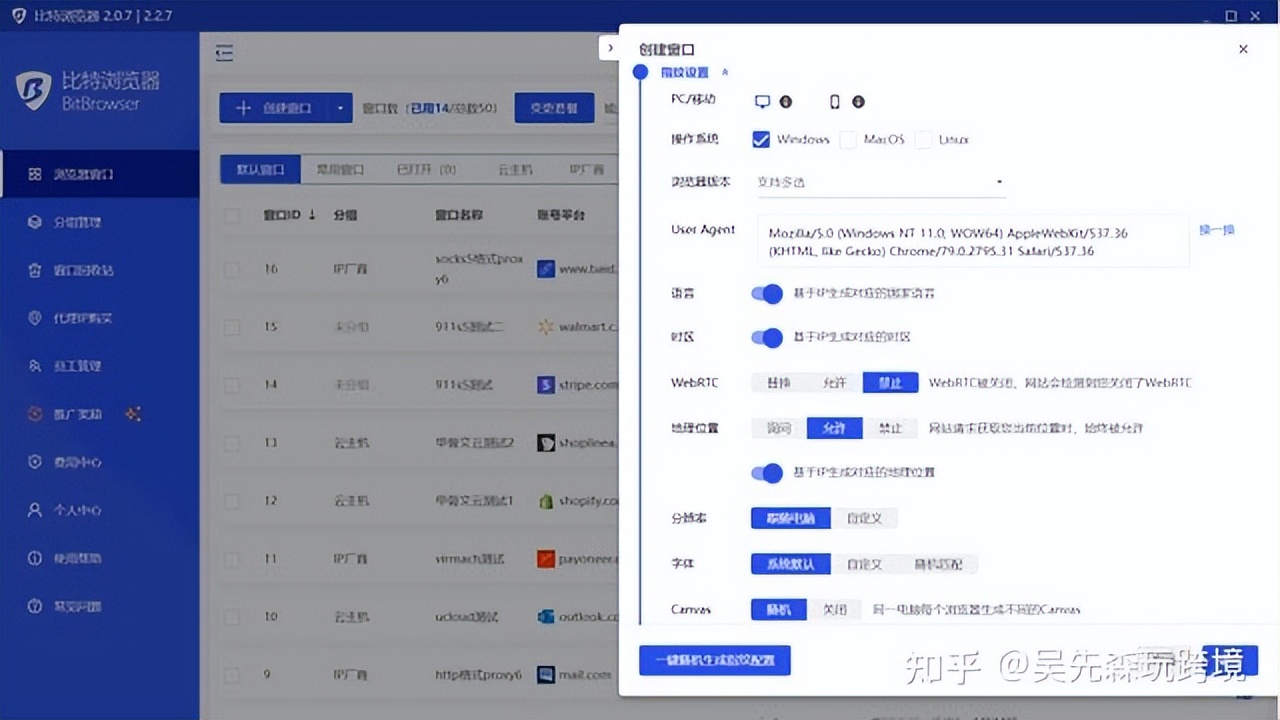Switch to the 默认窗口 tab
The height and width of the screenshot is (720, 1280).
click(260, 170)
